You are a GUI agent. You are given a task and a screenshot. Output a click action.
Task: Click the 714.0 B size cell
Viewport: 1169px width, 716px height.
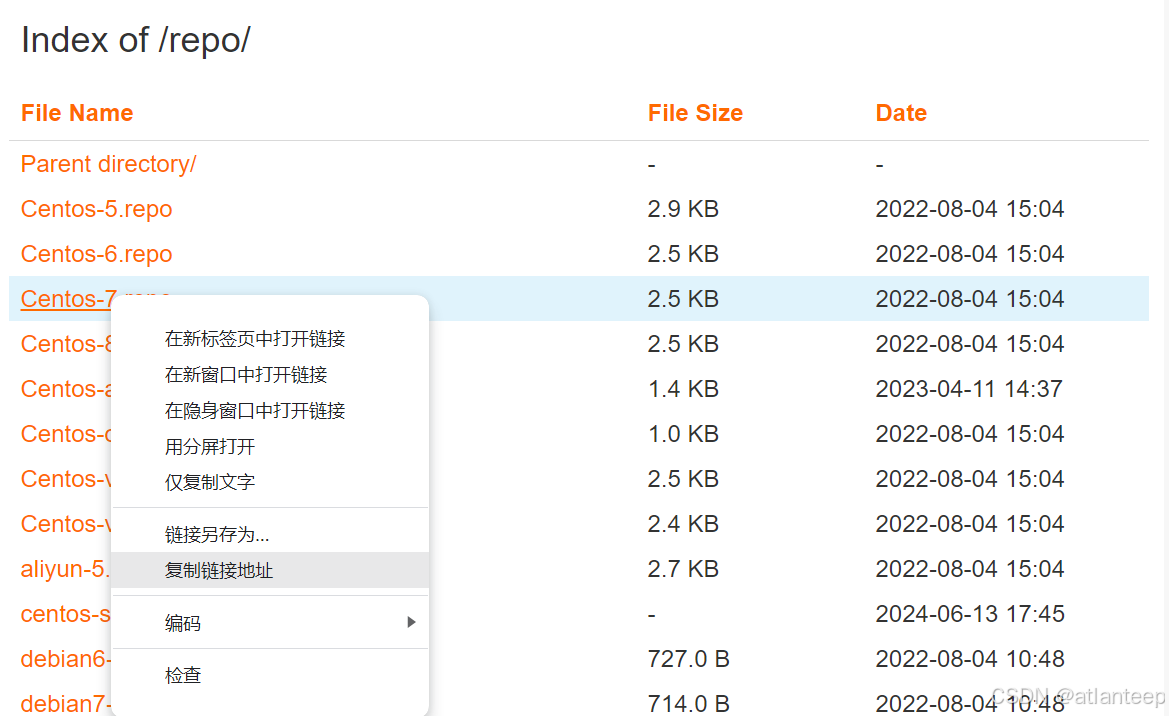pyautogui.click(x=688, y=704)
